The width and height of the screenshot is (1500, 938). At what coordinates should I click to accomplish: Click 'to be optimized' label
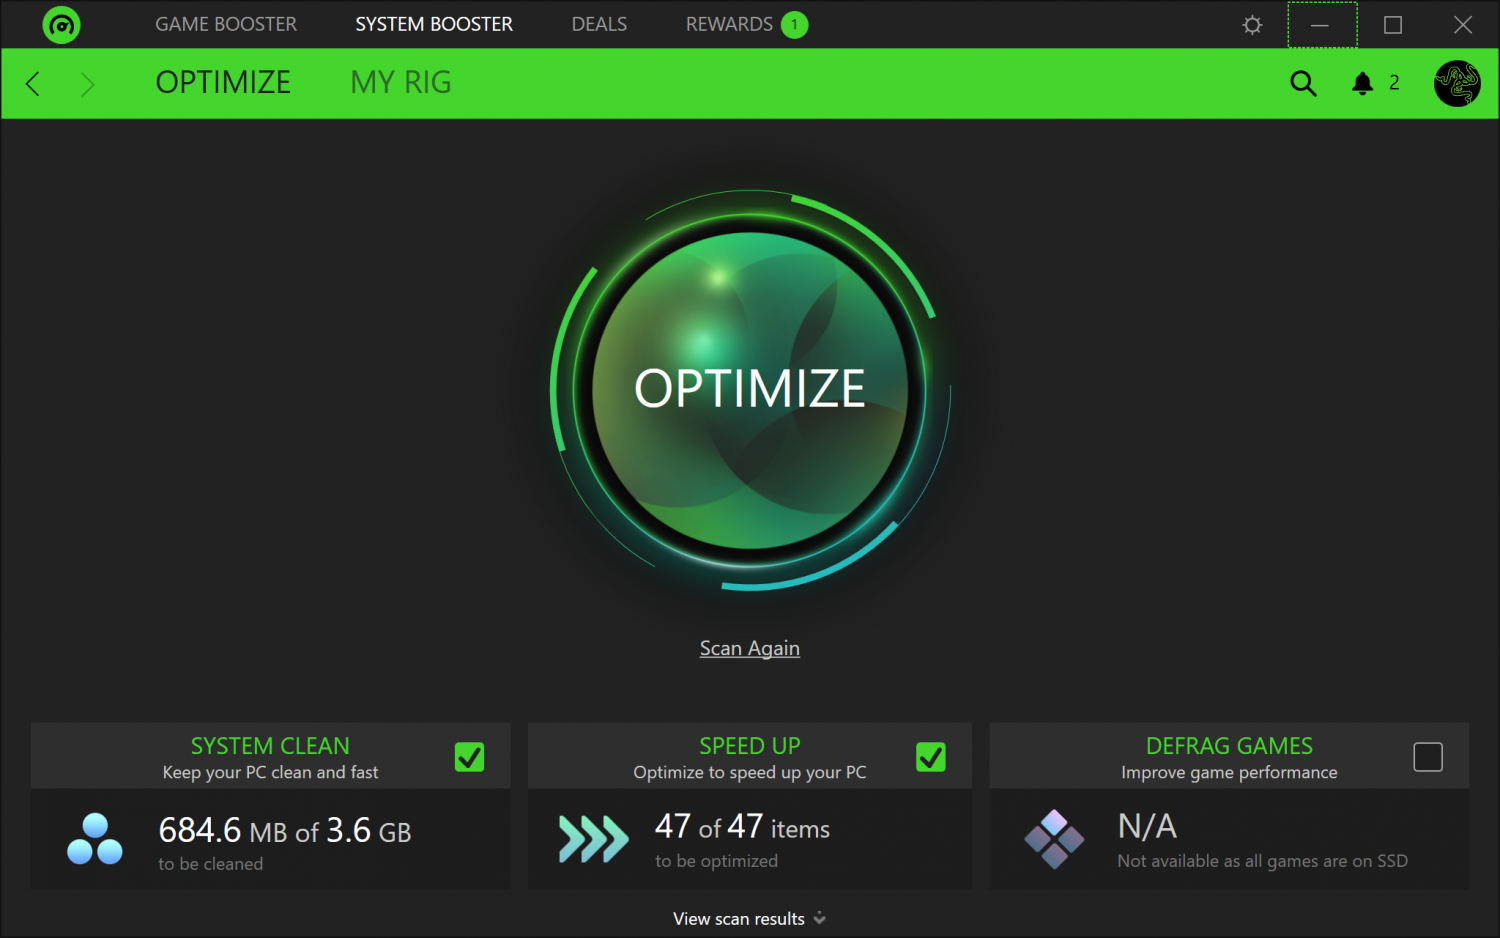pos(716,861)
